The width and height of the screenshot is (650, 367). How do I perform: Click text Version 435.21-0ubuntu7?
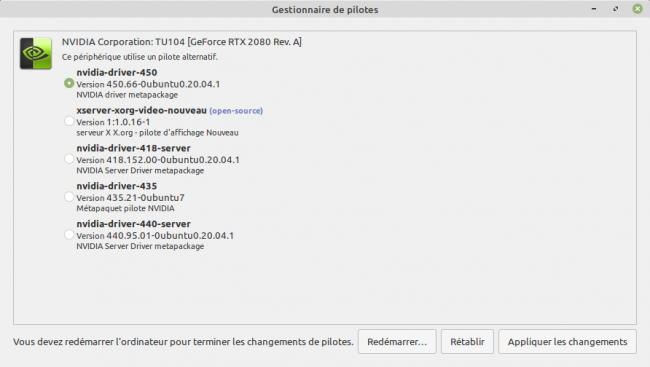point(131,198)
